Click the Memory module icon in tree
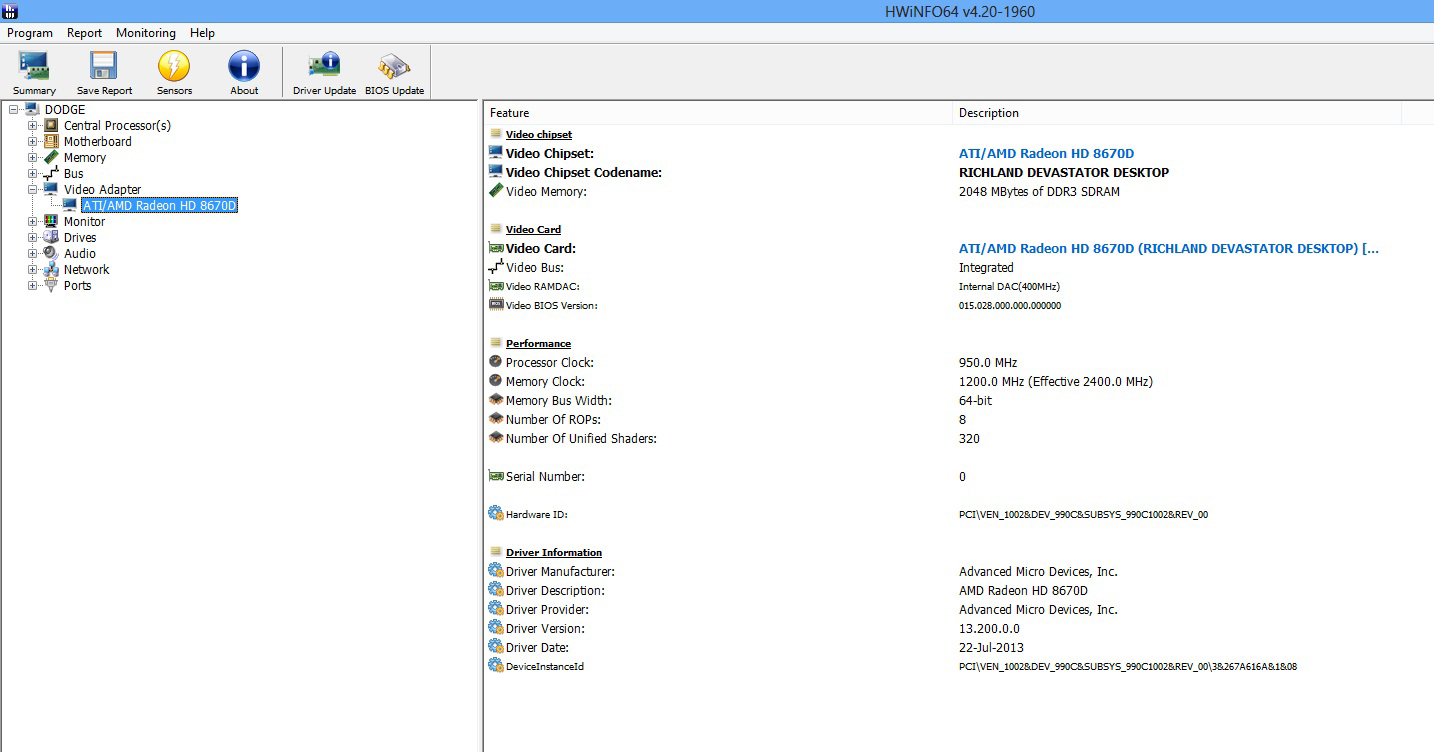Image resolution: width=1434 pixels, height=752 pixels. coord(52,157)
